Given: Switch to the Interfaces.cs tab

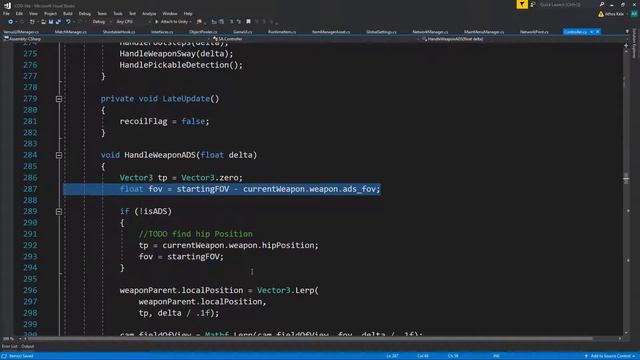Looking at the screenshot, I should pos(162,31).
